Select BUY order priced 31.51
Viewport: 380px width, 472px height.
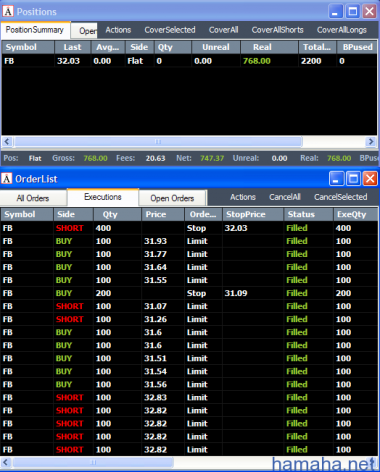(x=189, y=358)
